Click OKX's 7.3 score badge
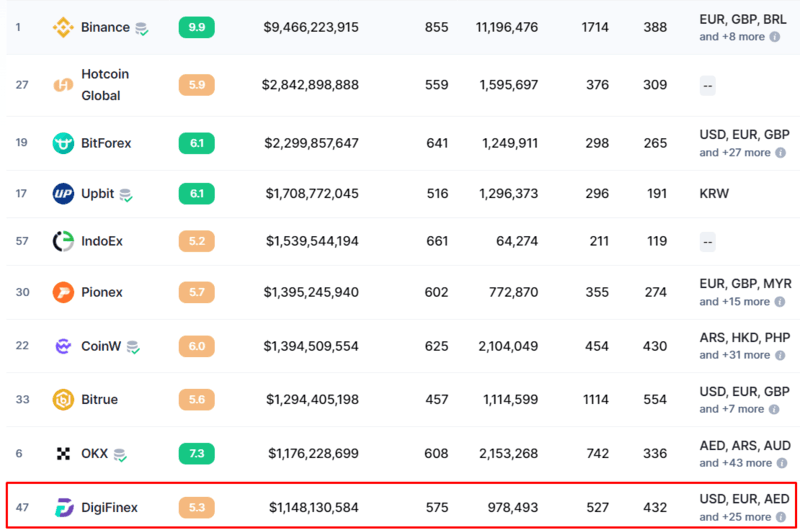Viewport: 800px width, 530px height. [196, 453]
